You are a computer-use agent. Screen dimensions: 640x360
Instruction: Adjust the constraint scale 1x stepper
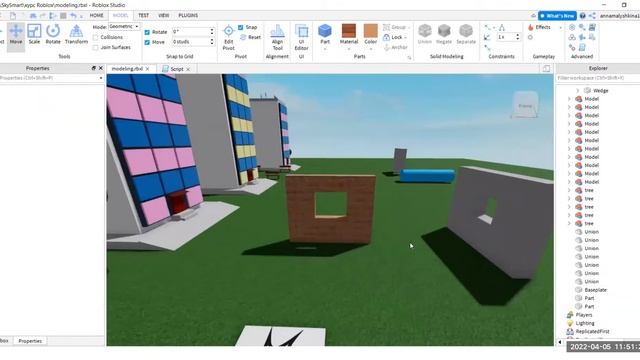point(518,37)
